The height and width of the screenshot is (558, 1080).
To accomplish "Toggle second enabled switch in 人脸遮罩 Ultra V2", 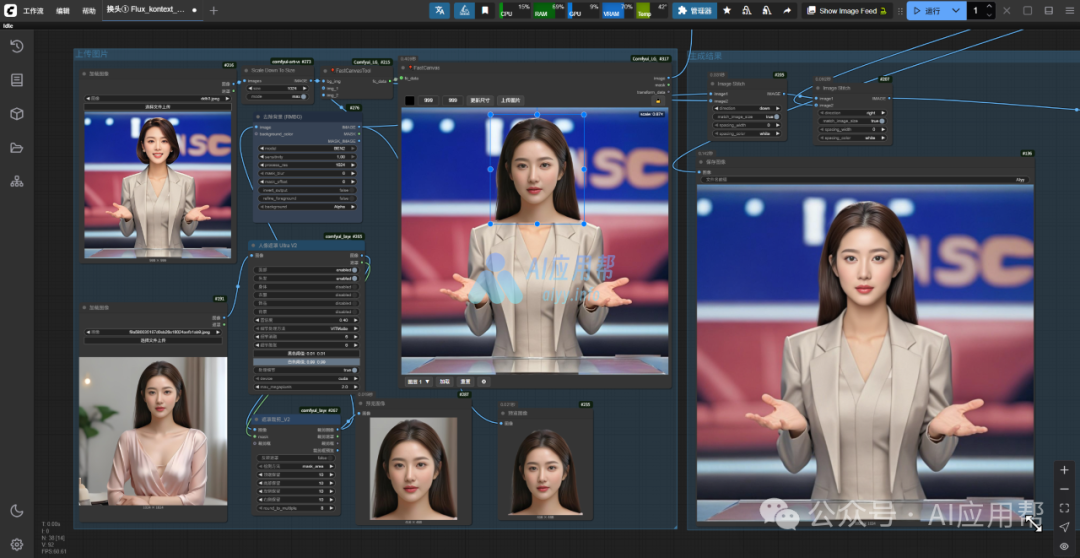I will click(x=355, y=278).
